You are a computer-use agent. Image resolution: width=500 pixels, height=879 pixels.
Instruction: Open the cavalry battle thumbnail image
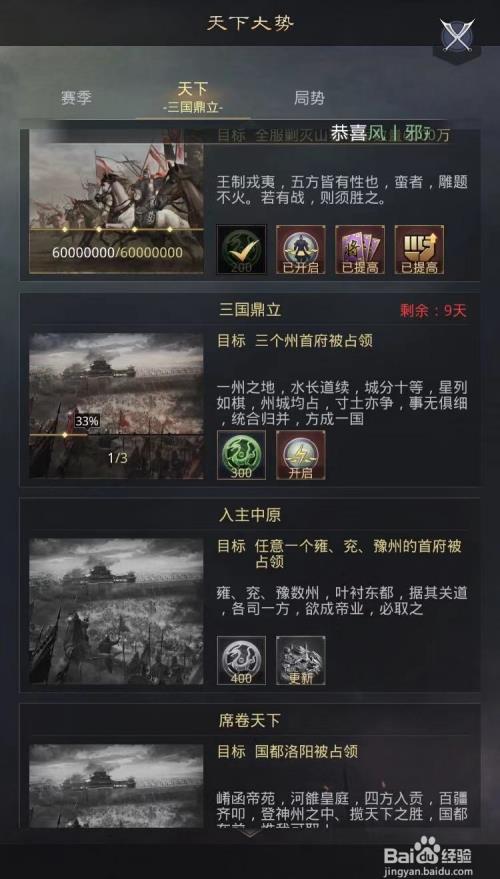point(117,202)
